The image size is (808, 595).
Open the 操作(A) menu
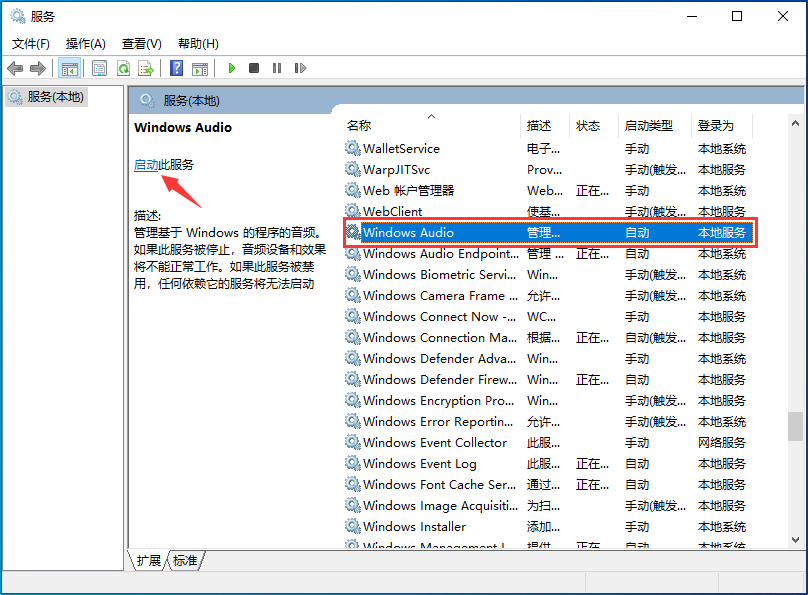tap(86, 44)
